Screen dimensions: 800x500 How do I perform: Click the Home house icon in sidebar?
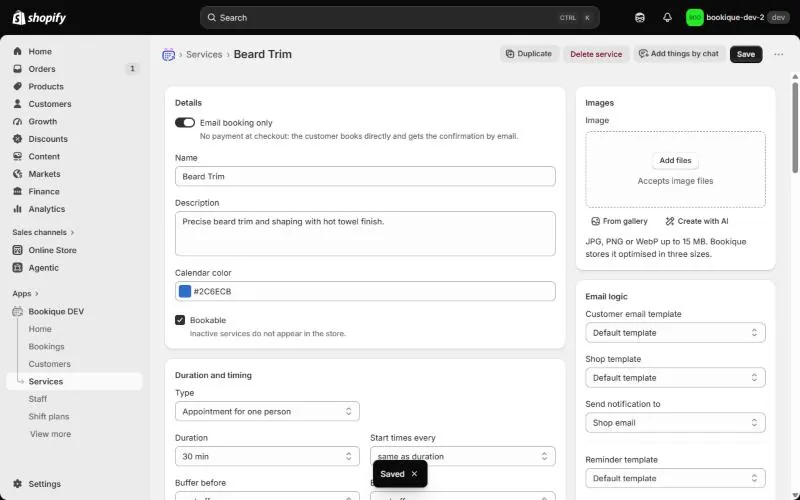[x=18, y=52]
